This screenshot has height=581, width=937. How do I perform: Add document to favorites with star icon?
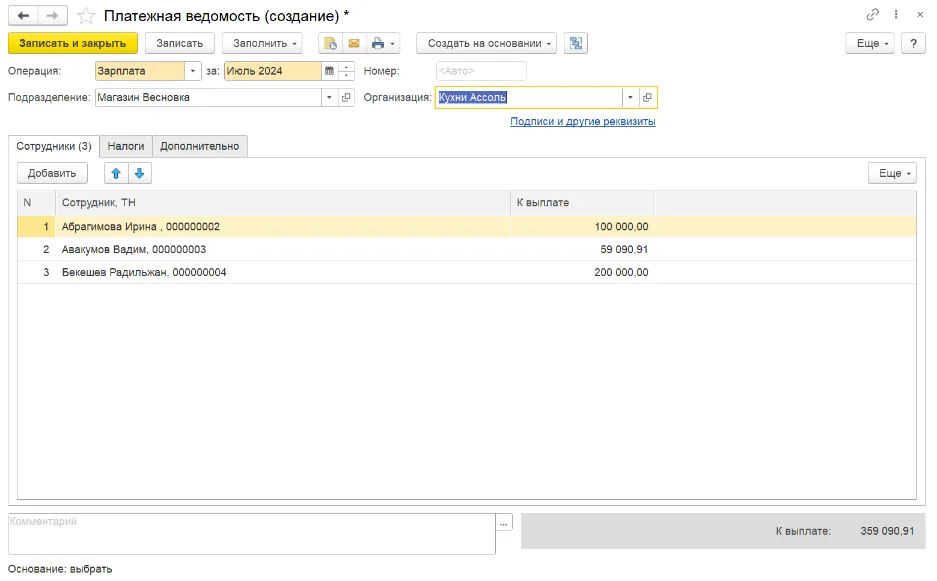point(86,16)
